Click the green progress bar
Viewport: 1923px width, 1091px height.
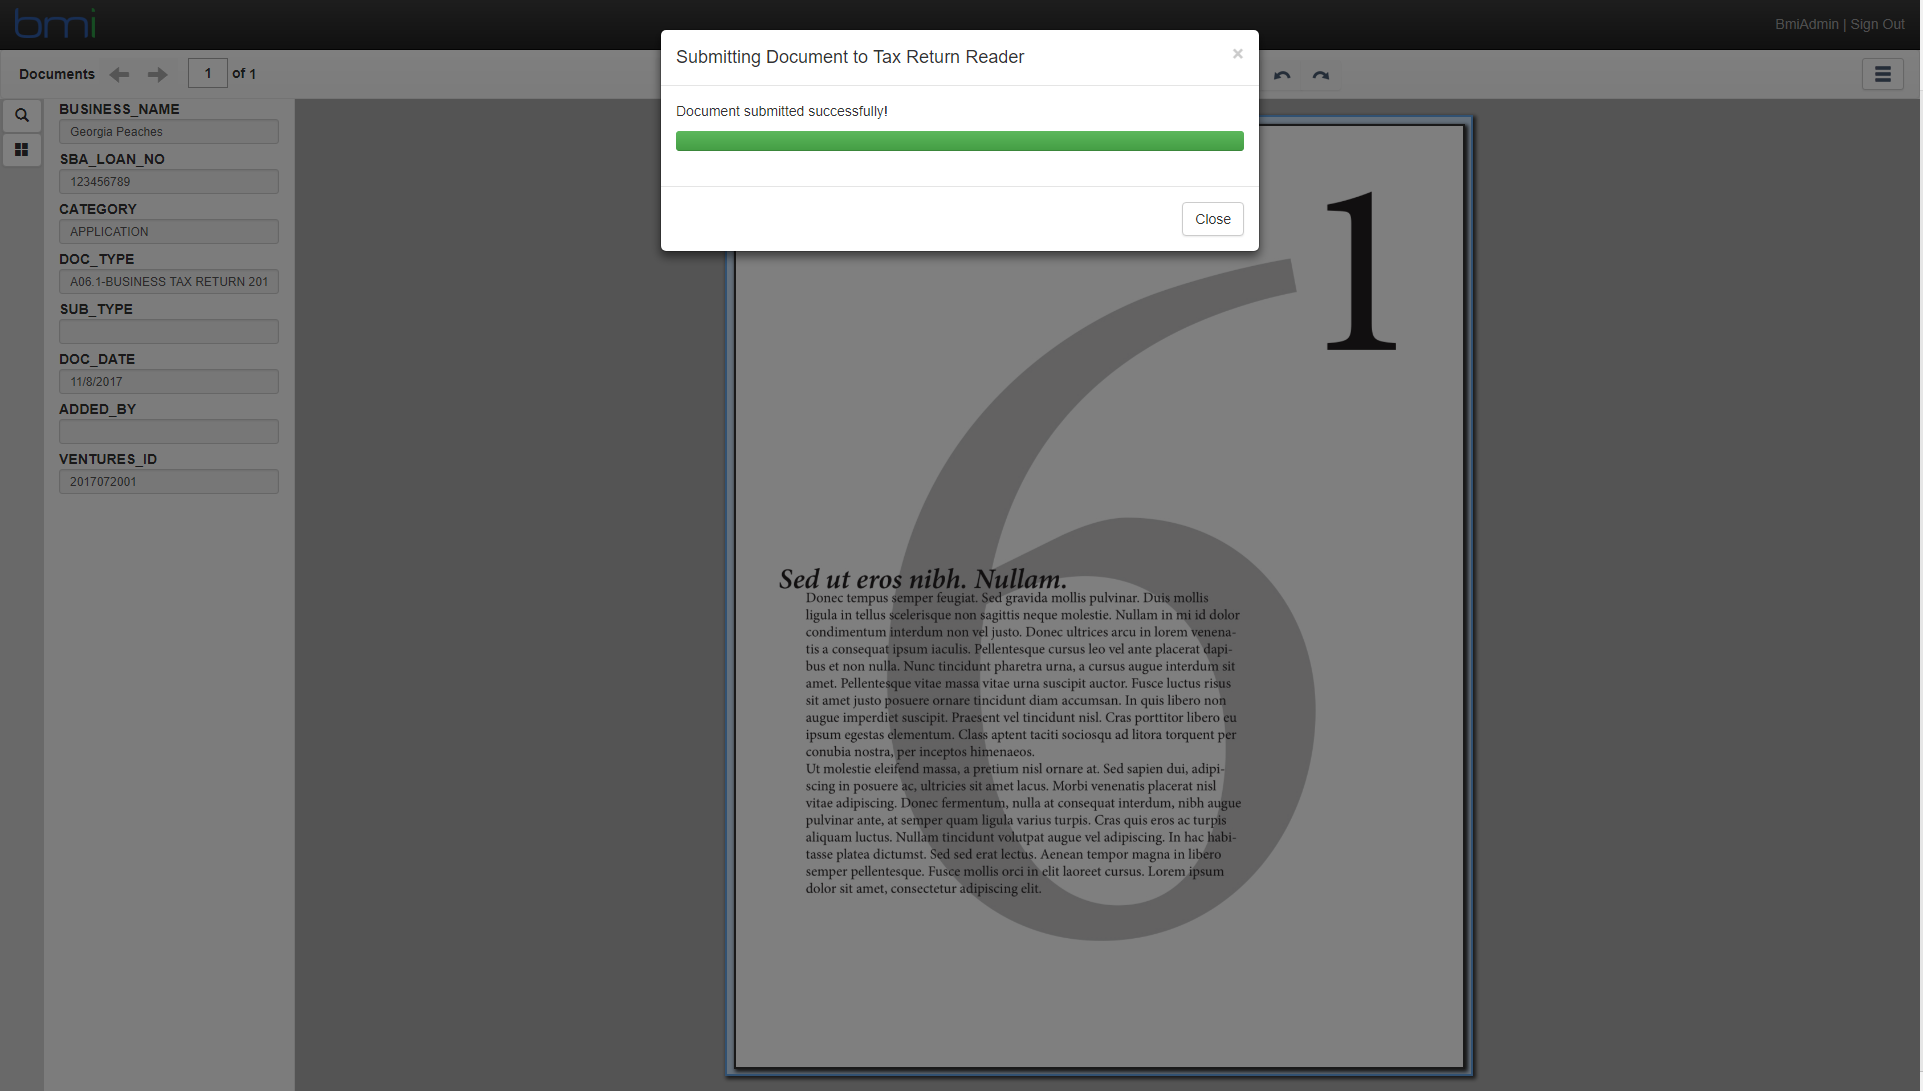[959, 141]
